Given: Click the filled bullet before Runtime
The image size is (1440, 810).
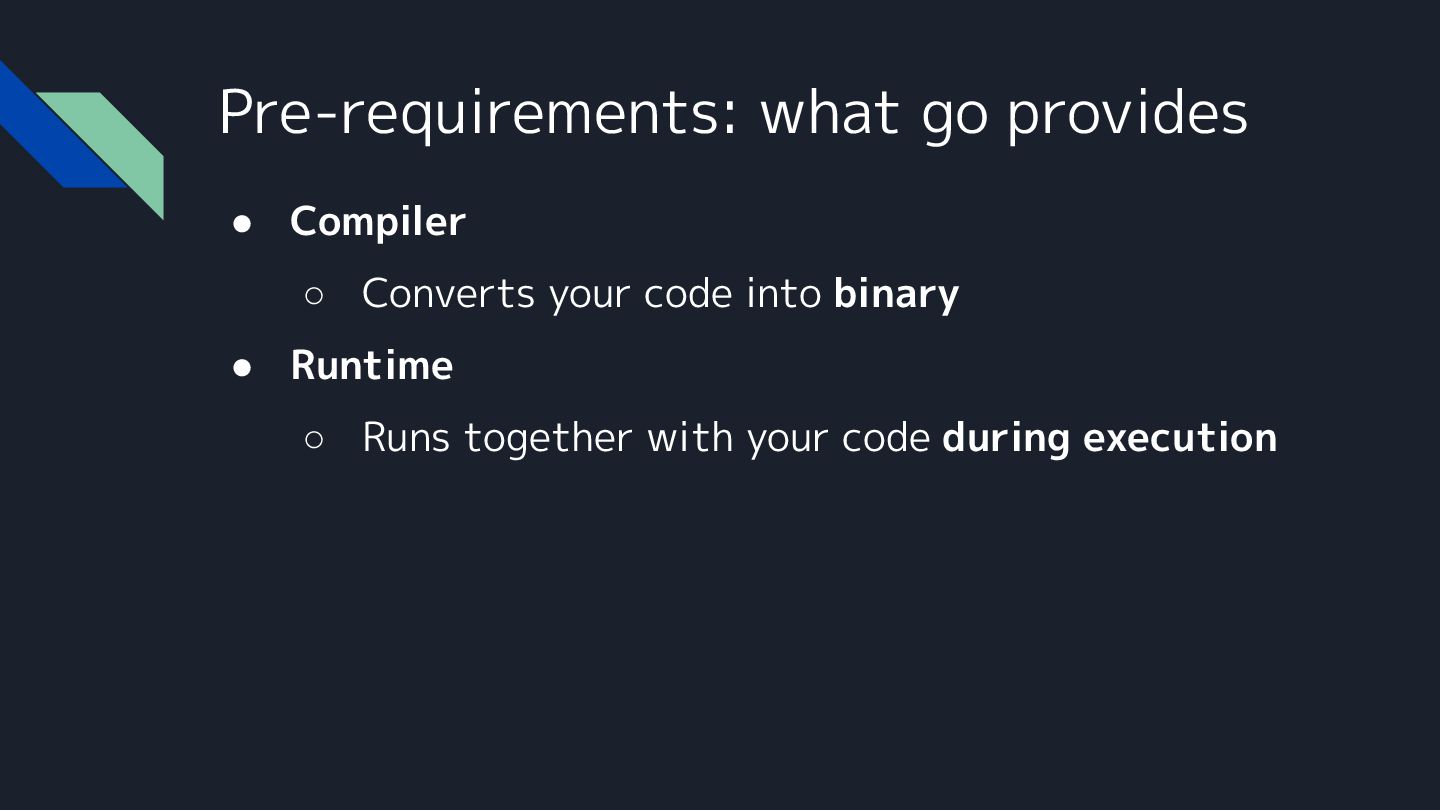Looking at the screenshot, I should click(x=242, y=367).
